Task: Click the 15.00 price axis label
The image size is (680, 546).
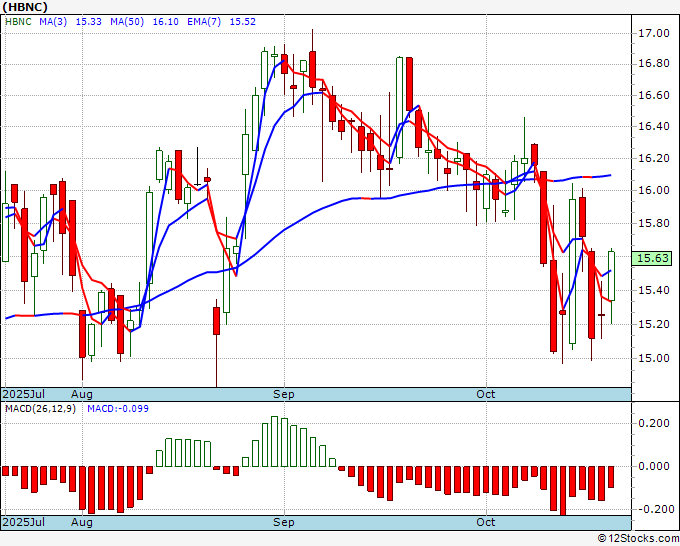Action: coord(654,358)
